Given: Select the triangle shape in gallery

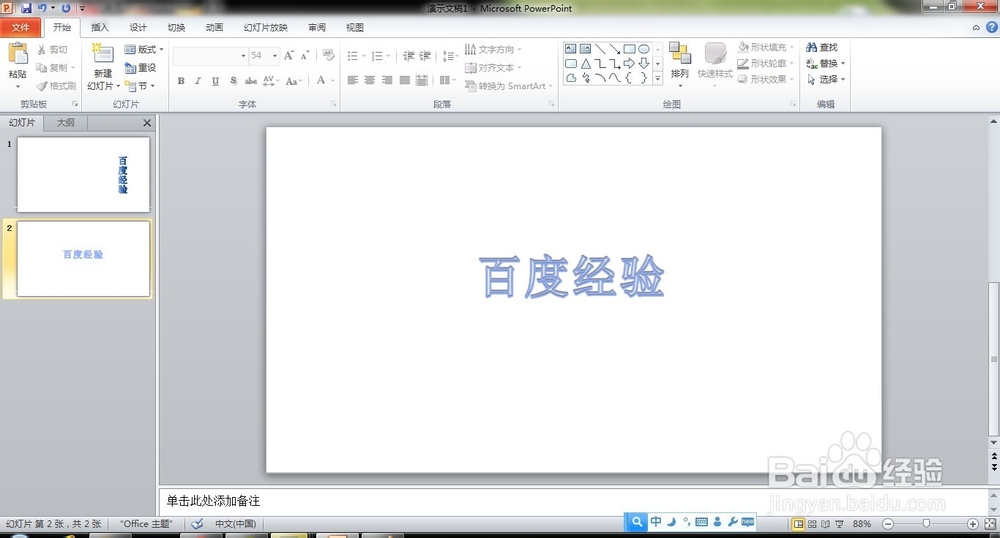Looking at the screenshot, I should pyautogui.click(x=585, y=64).
